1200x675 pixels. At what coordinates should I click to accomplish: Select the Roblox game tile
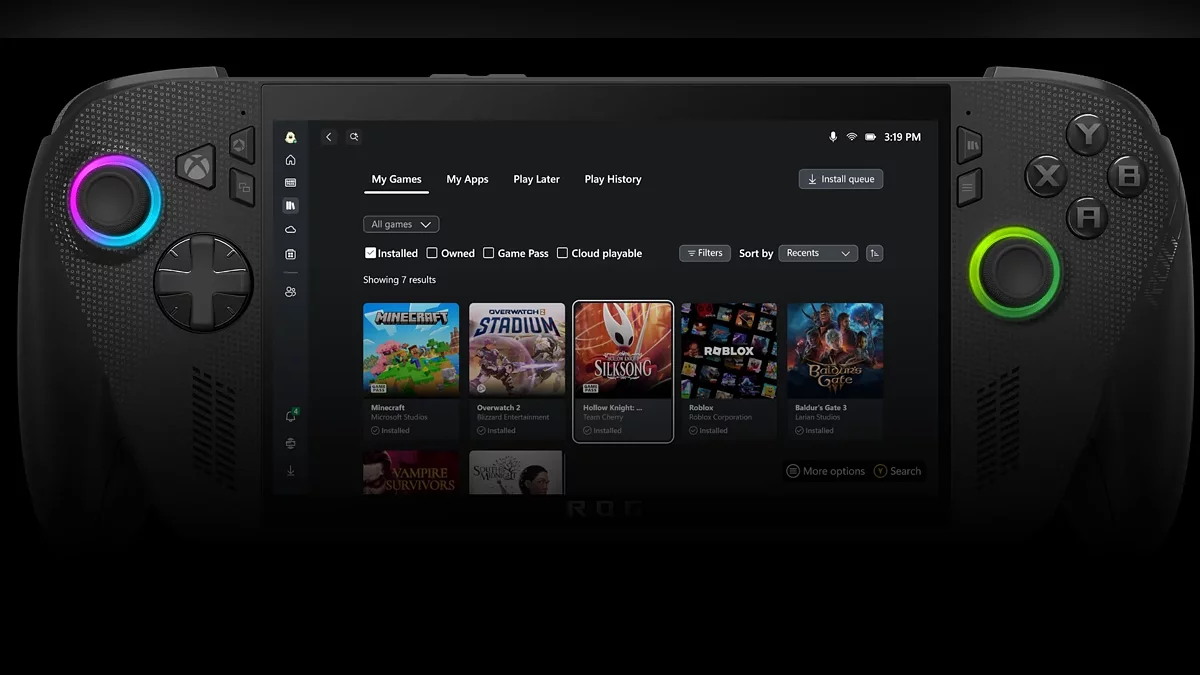(x=729, y=371)
